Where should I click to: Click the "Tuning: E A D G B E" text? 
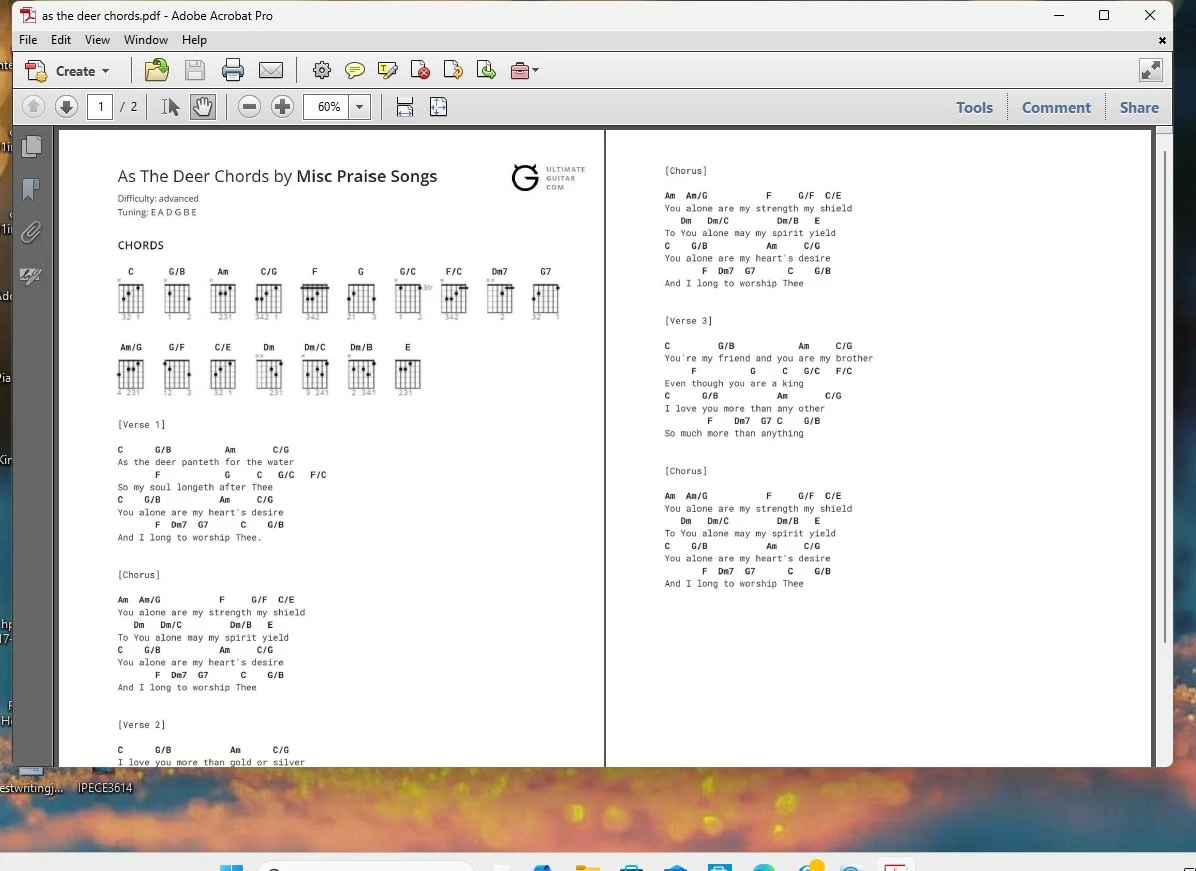pyautogui.click(x=156, y=212)
